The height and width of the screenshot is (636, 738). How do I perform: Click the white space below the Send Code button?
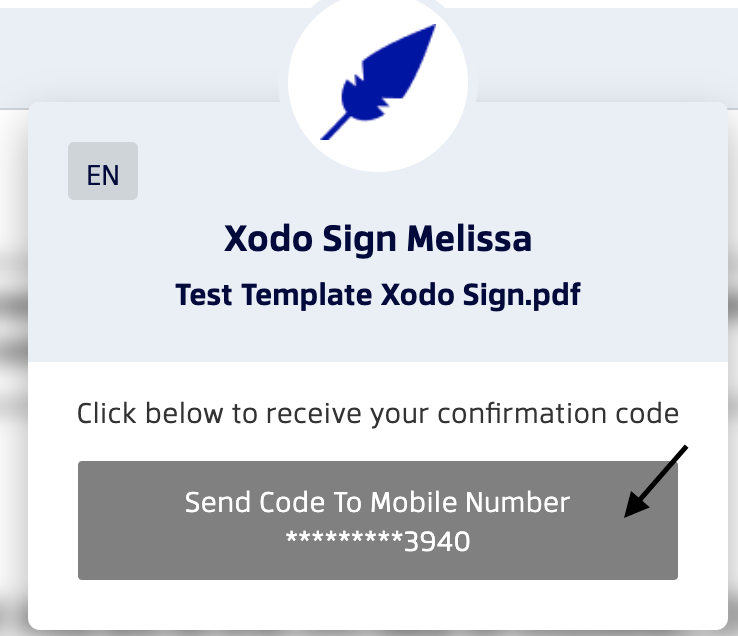click(378, 604)
